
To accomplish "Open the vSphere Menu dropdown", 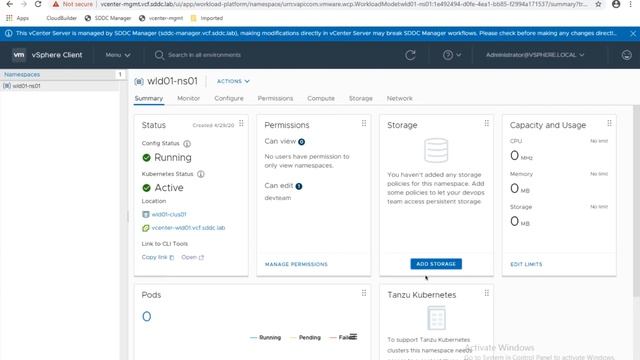I will pyautogui.click(x=118, y=55).
